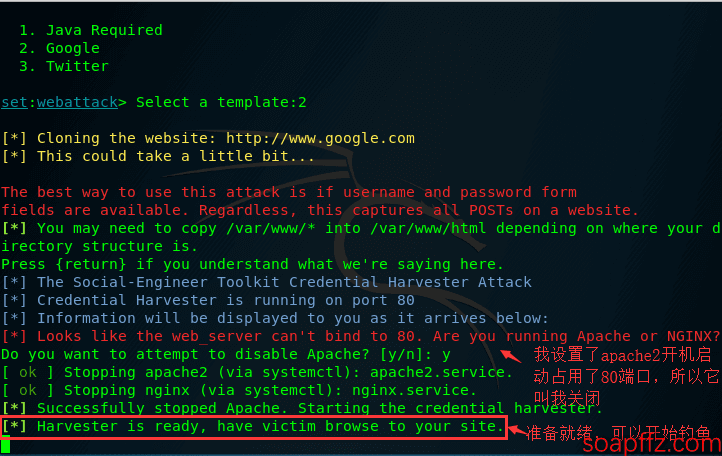722x456 pixels.
Task: Click the '[ ok ]' status for nginx
Action: coord(28,390)
